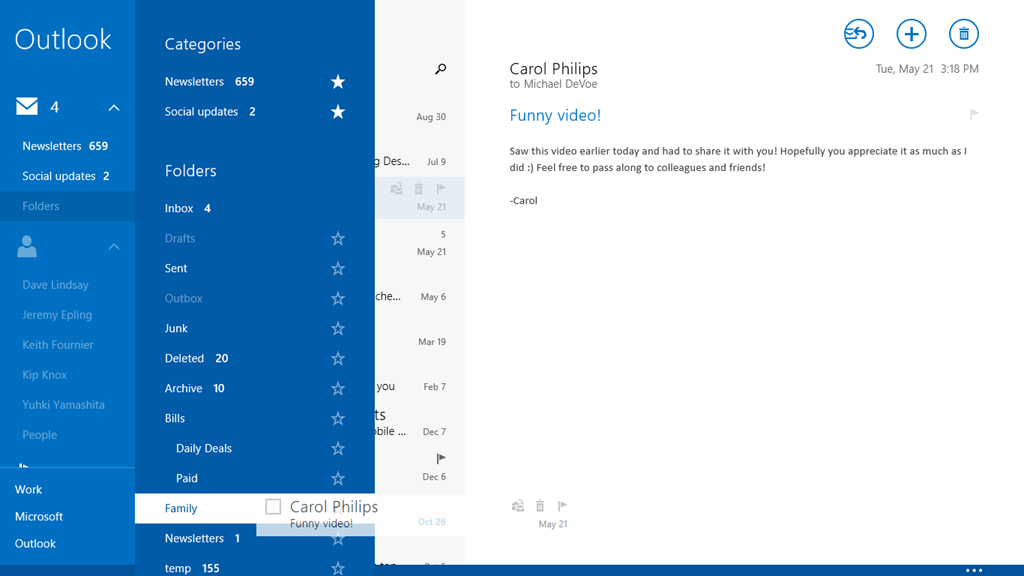Screen dimensions: 1024x576
Task: Create a new email with plus icon
Action: click(x=911, y=34)
